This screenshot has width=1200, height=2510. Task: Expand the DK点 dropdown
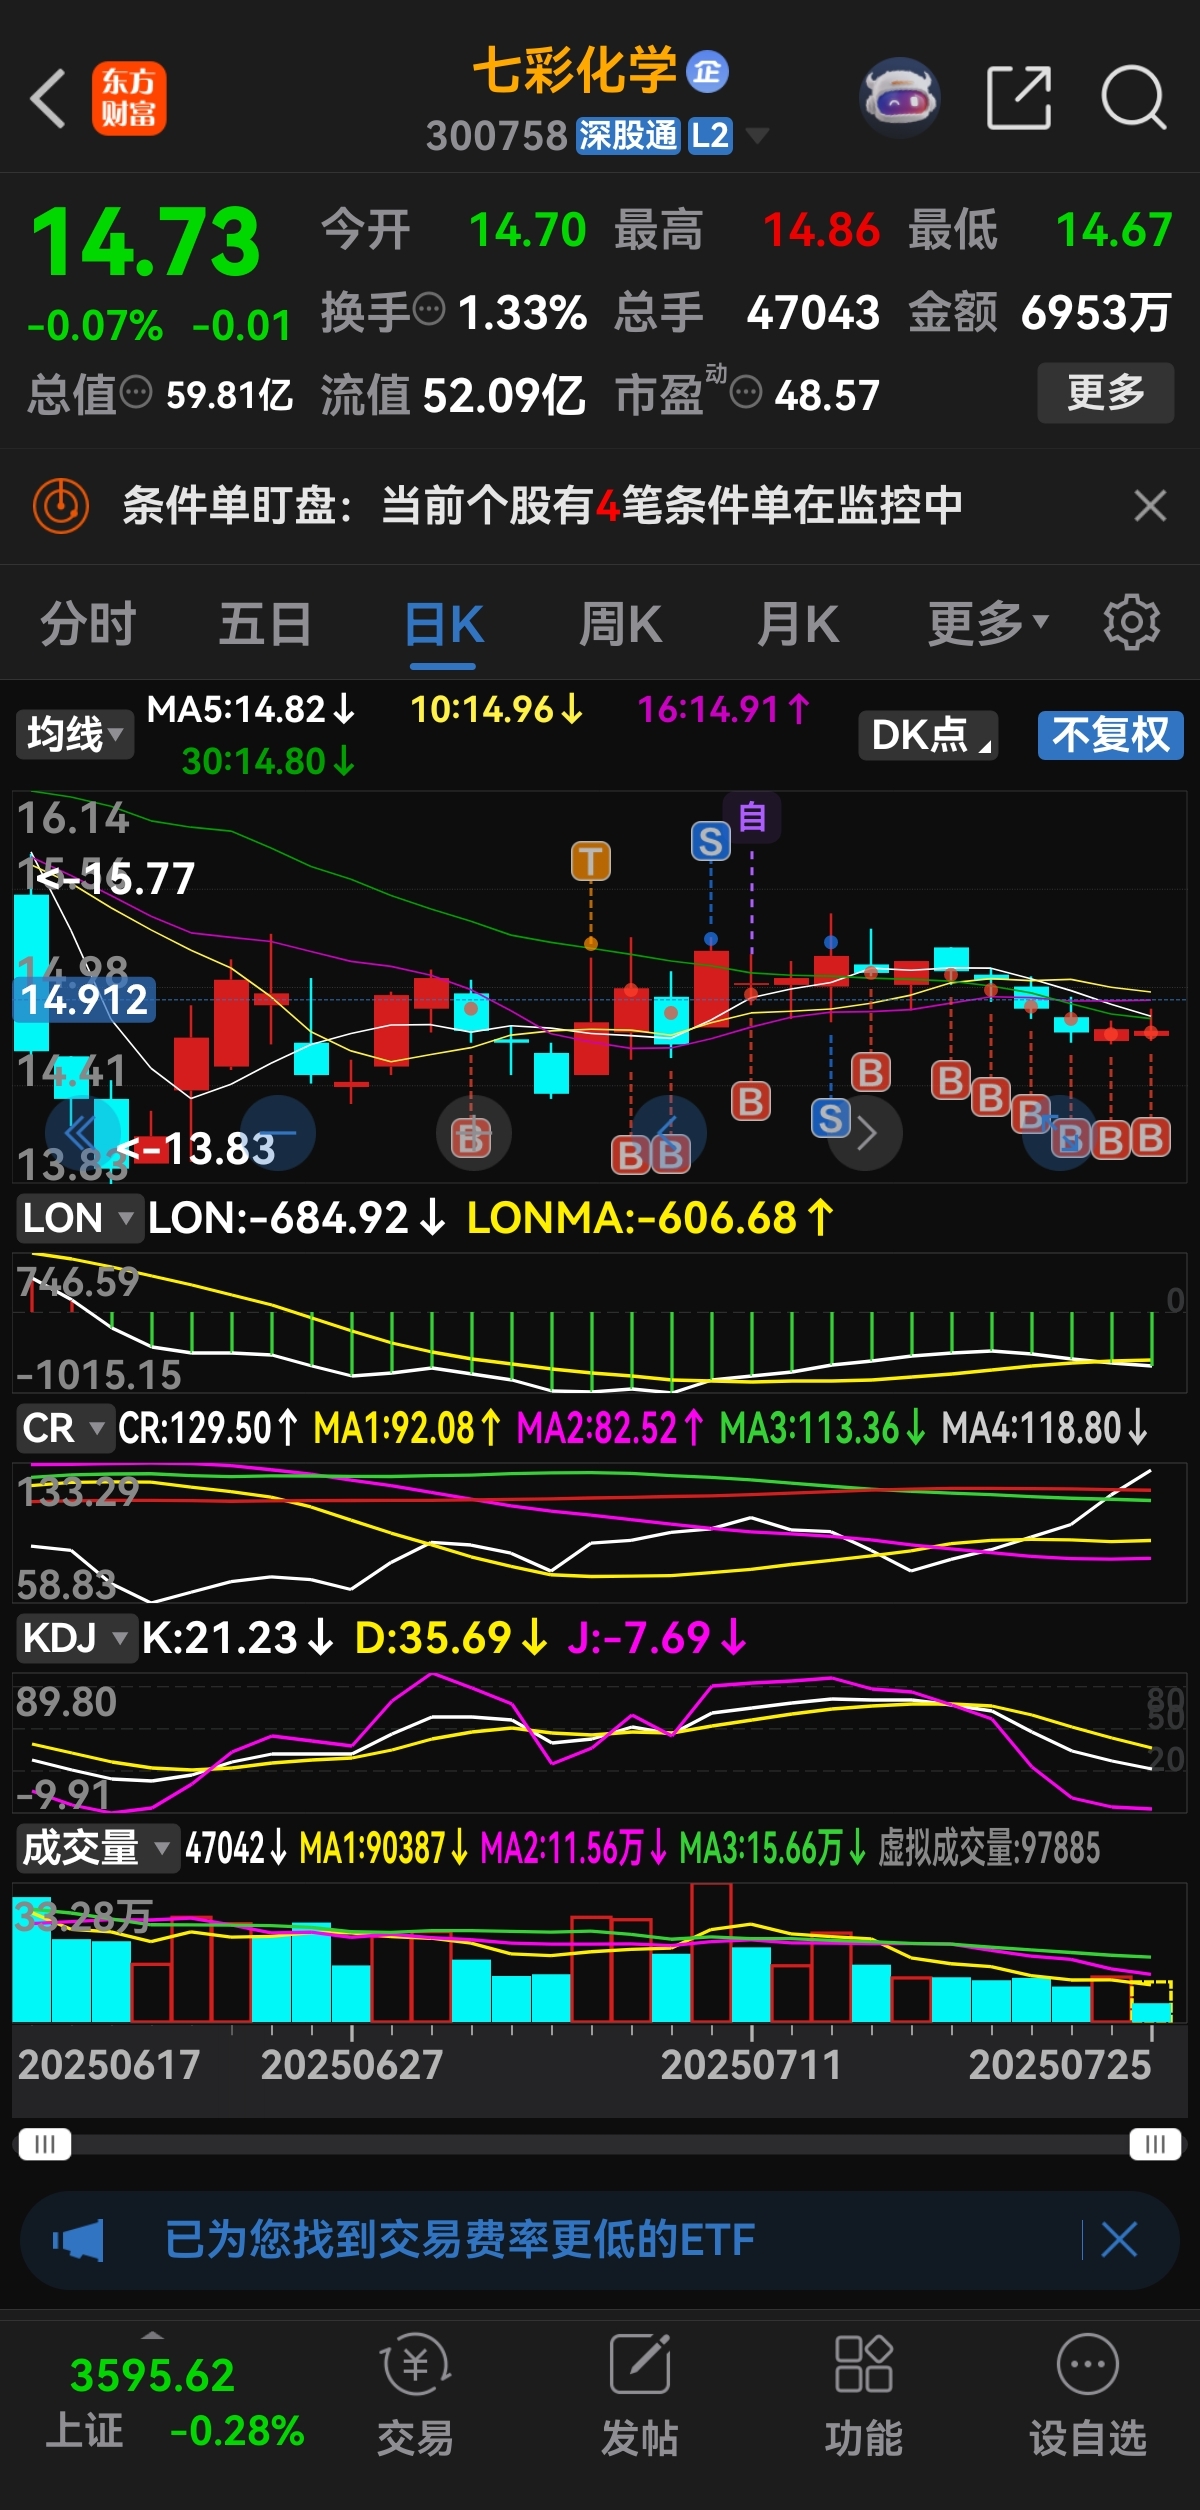[x=928, y=735]
